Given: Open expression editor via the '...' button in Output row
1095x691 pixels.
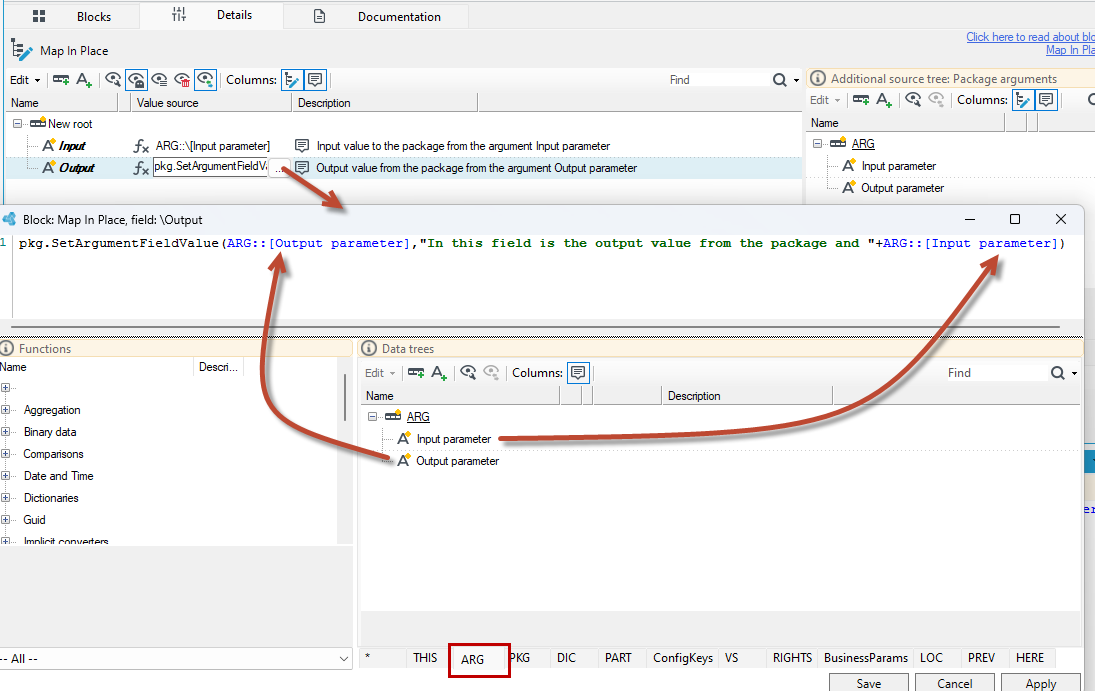Looking at the screenshot, I should [x=279, y=168].
